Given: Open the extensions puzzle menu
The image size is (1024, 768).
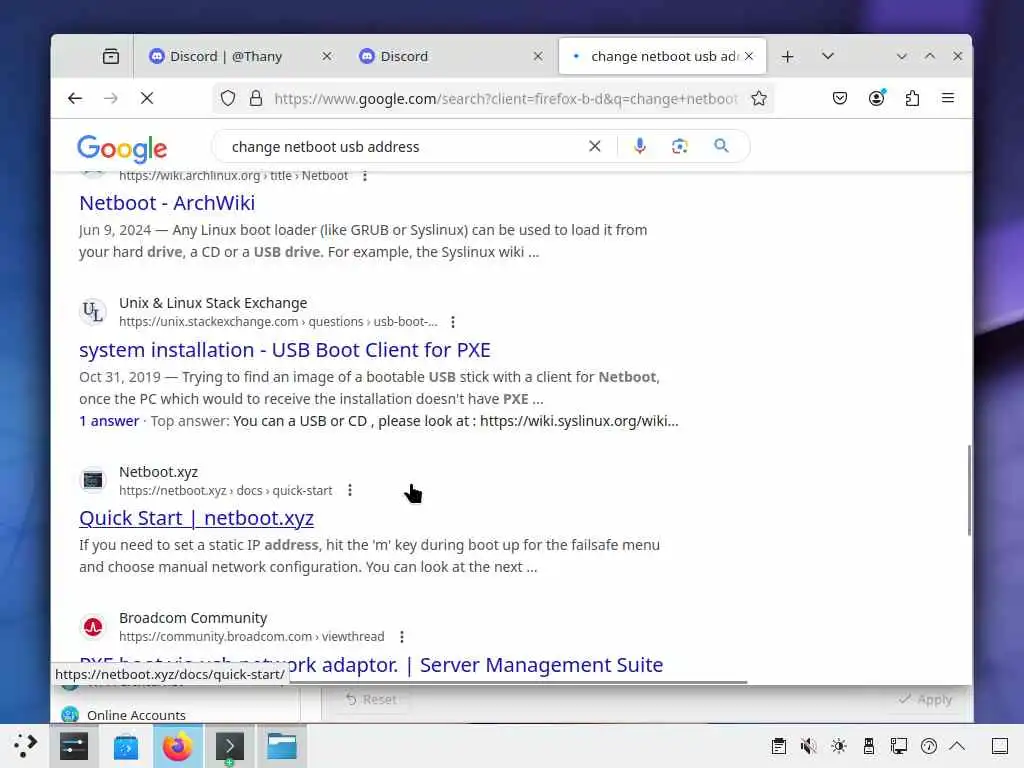Looking at the screenshot, I should tap(912, 98).
